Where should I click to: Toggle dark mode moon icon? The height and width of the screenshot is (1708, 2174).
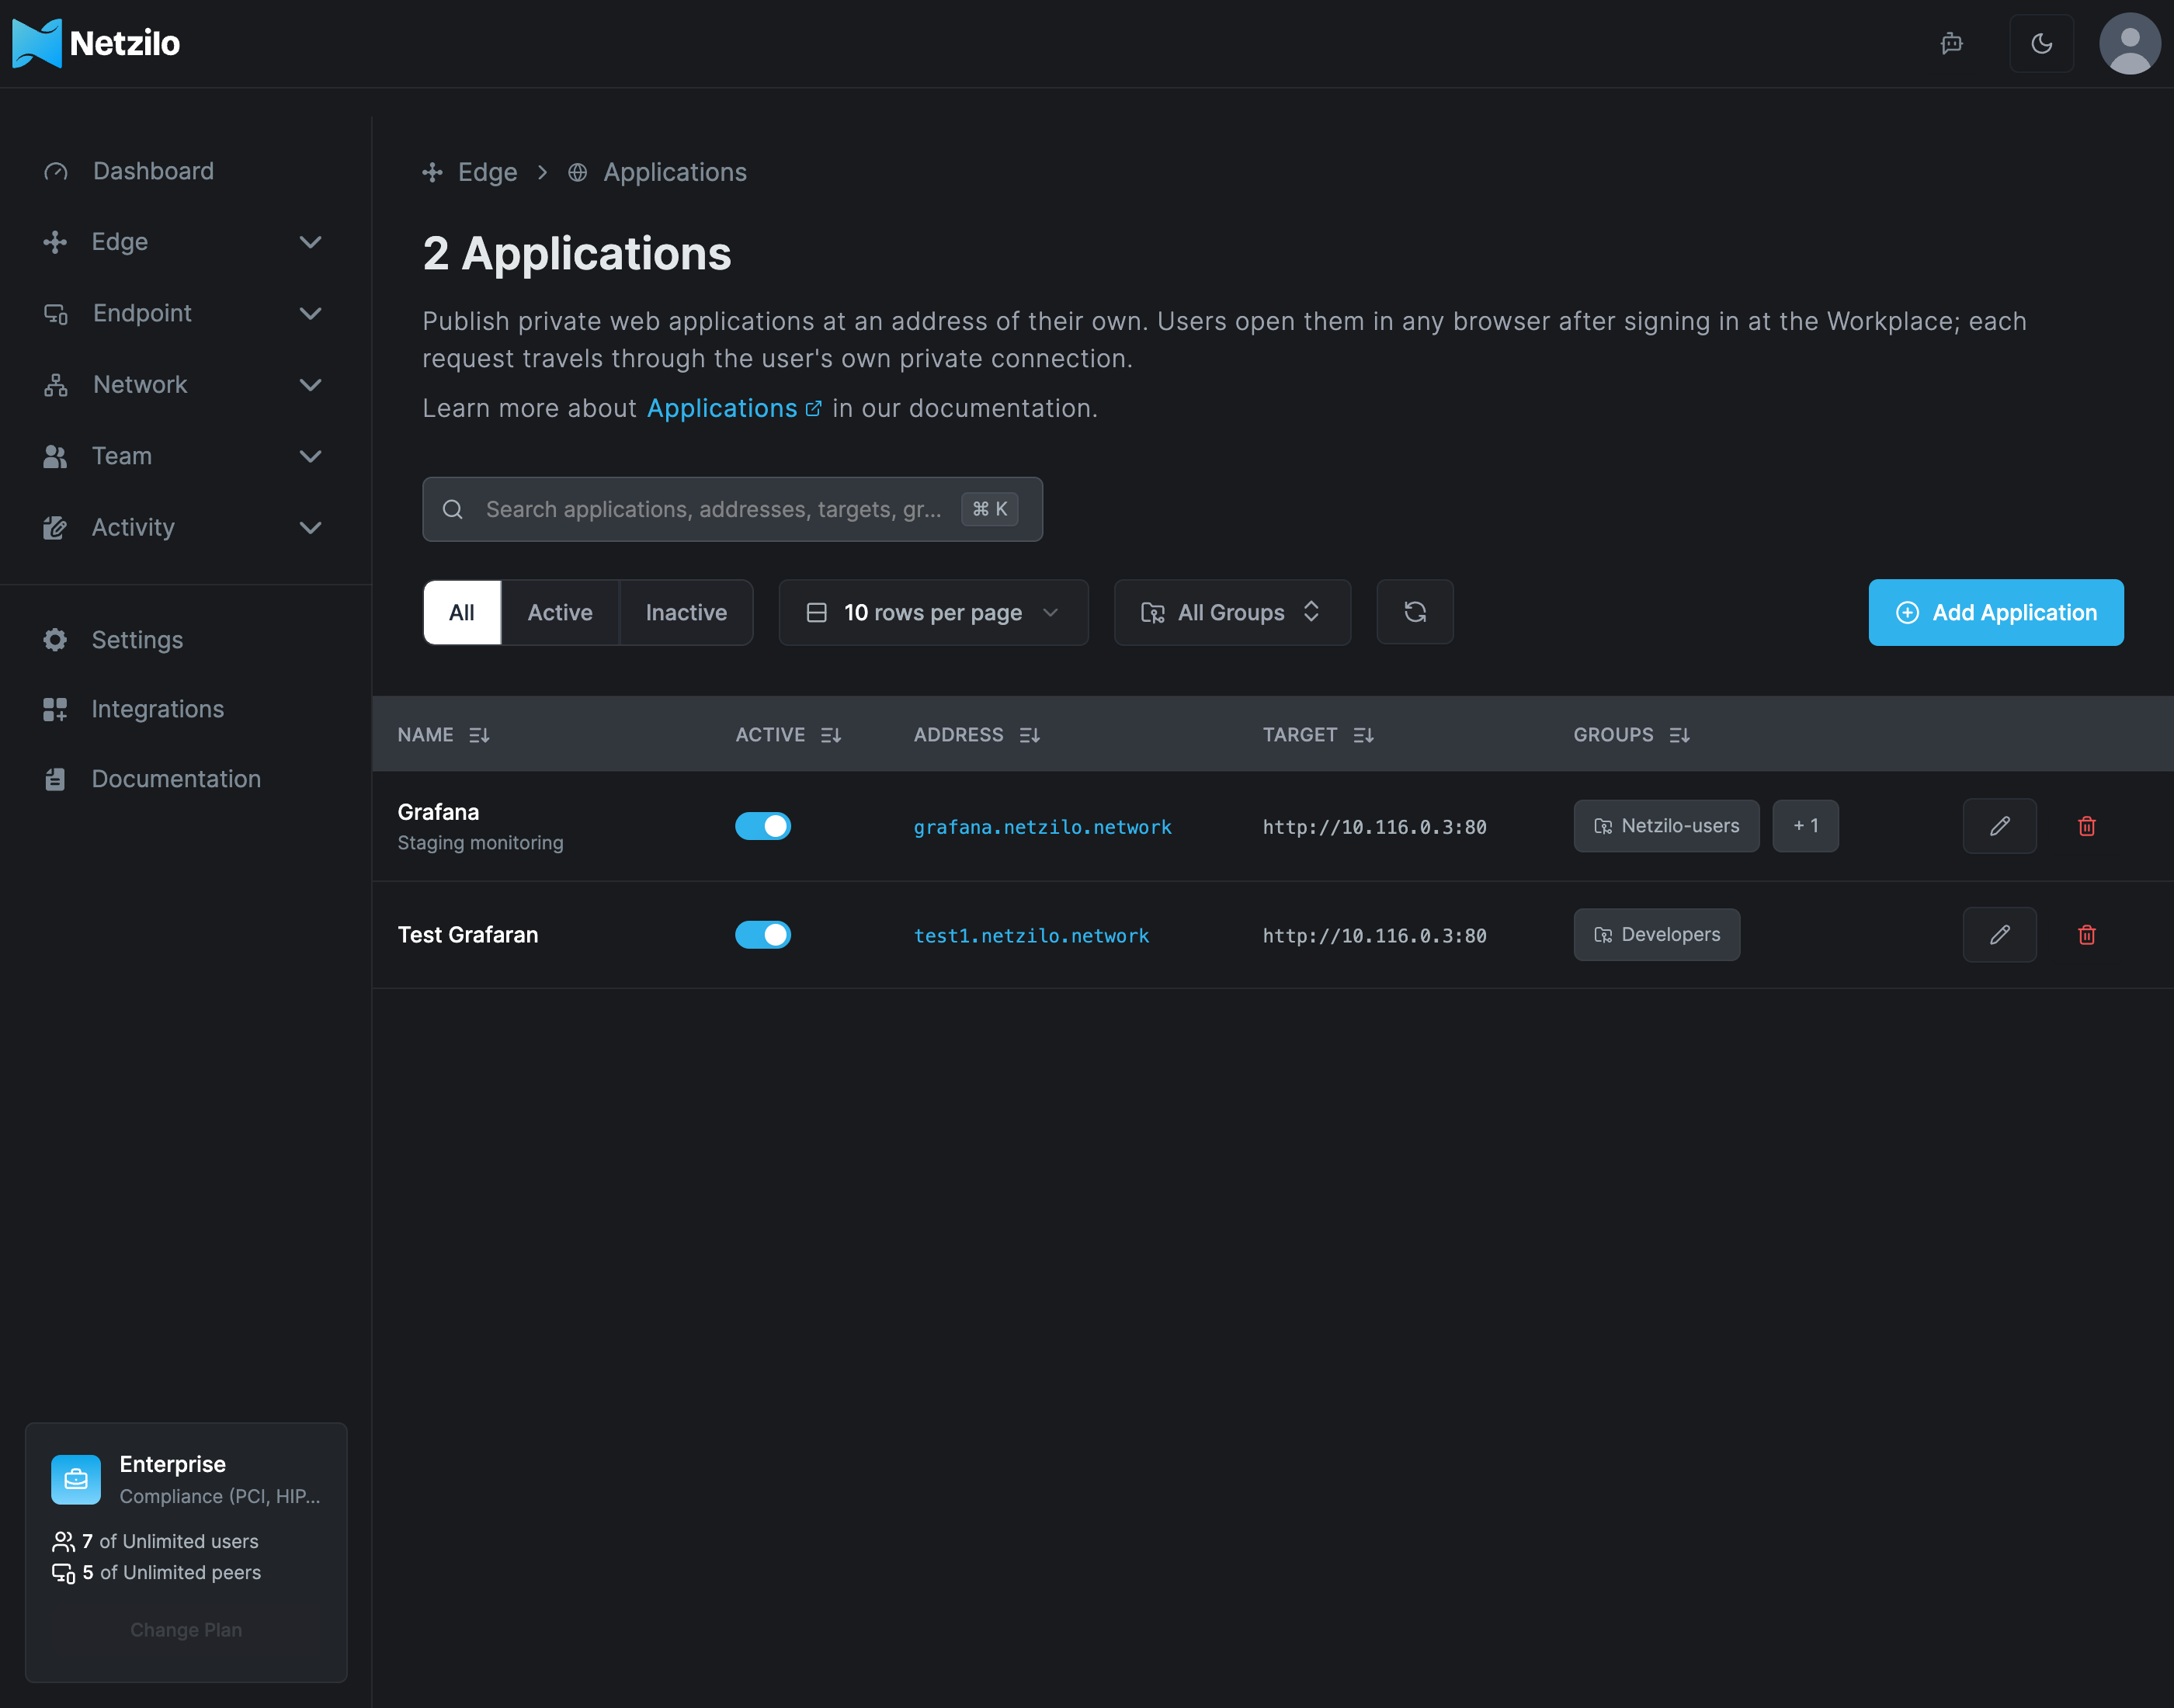[x=2041, y=44]
